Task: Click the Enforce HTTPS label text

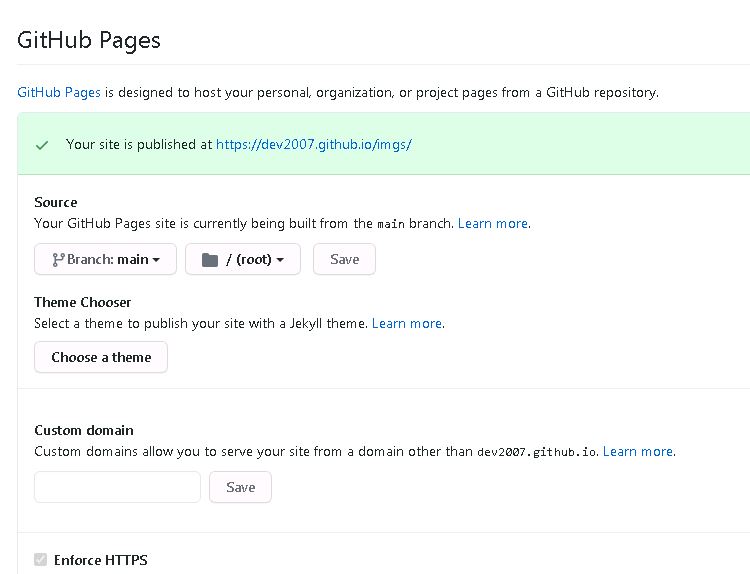Action: point(100,560)
